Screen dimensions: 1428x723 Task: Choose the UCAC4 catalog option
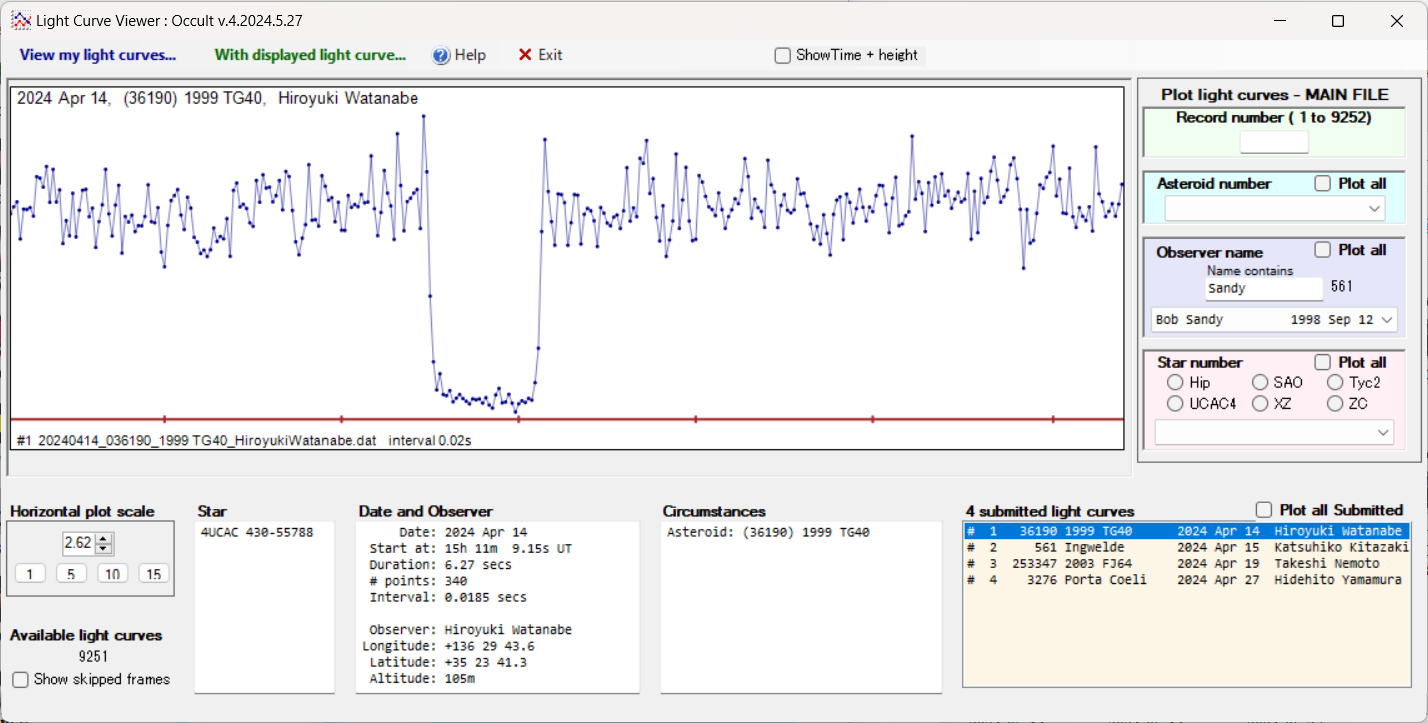[x=1176, y=404]
